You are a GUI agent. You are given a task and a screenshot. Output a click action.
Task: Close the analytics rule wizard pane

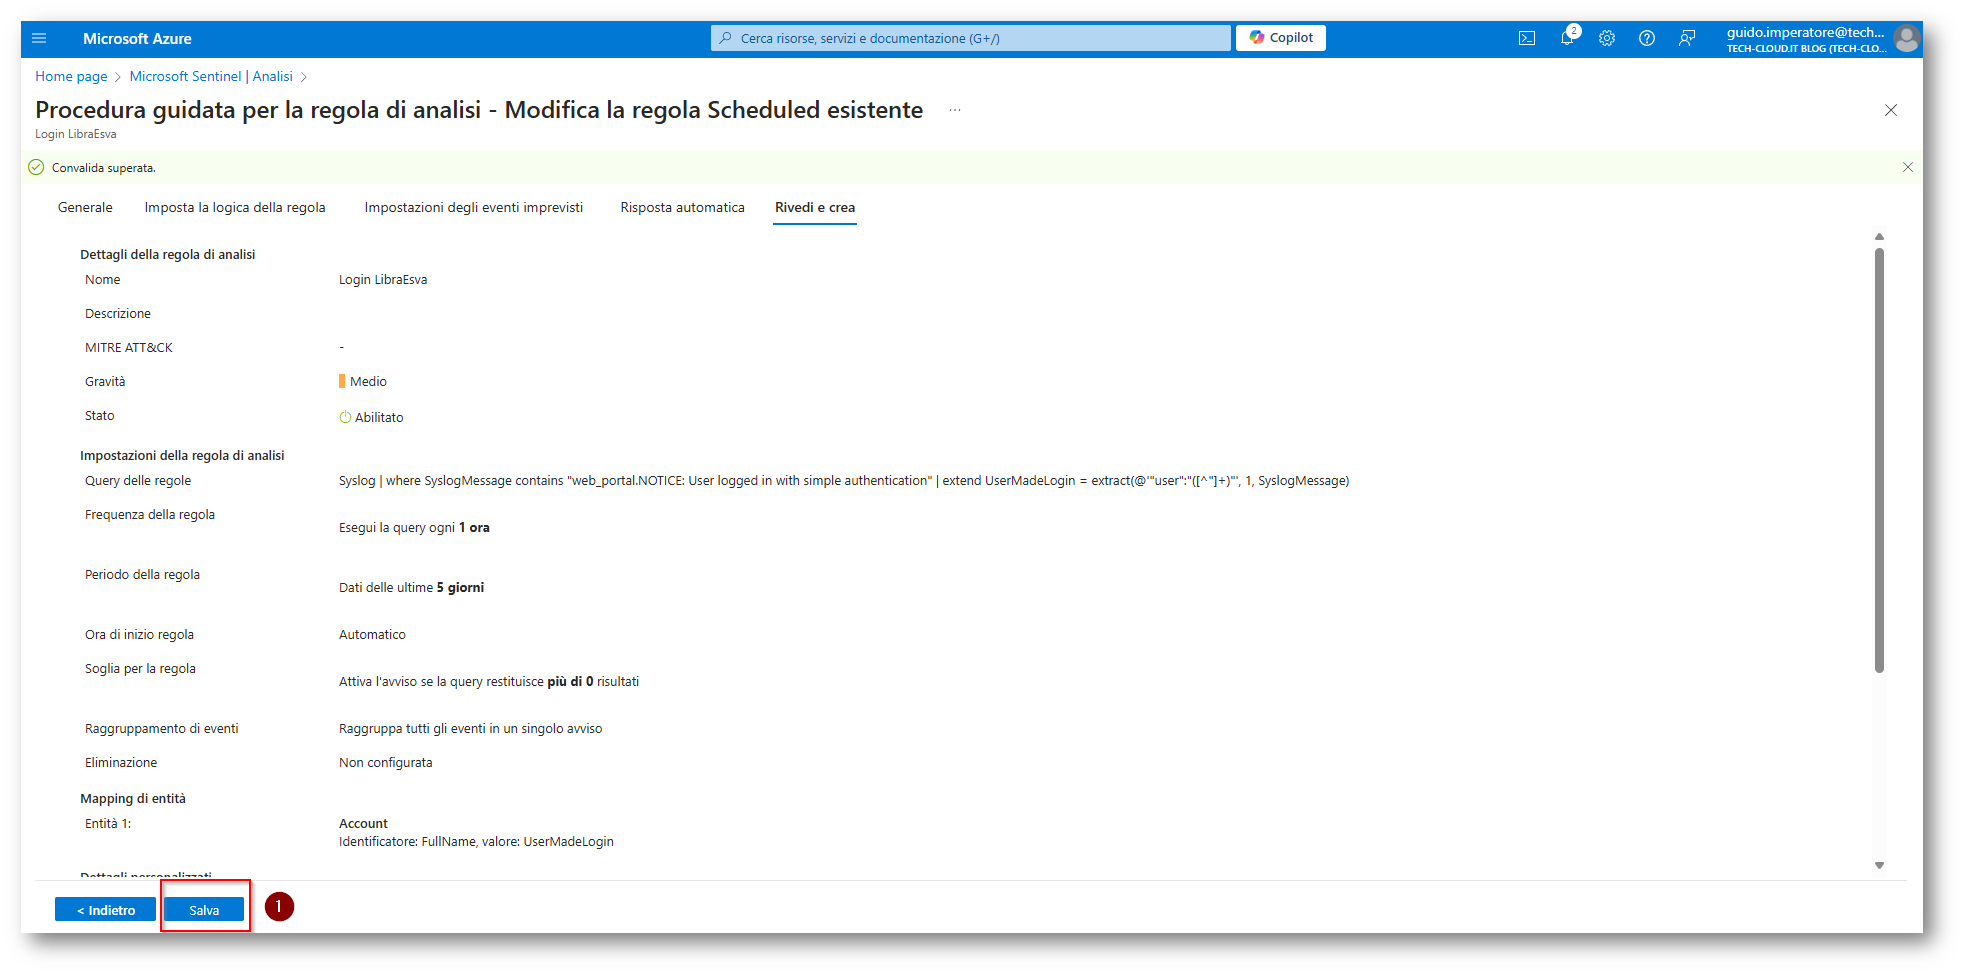pos(1890,110)
